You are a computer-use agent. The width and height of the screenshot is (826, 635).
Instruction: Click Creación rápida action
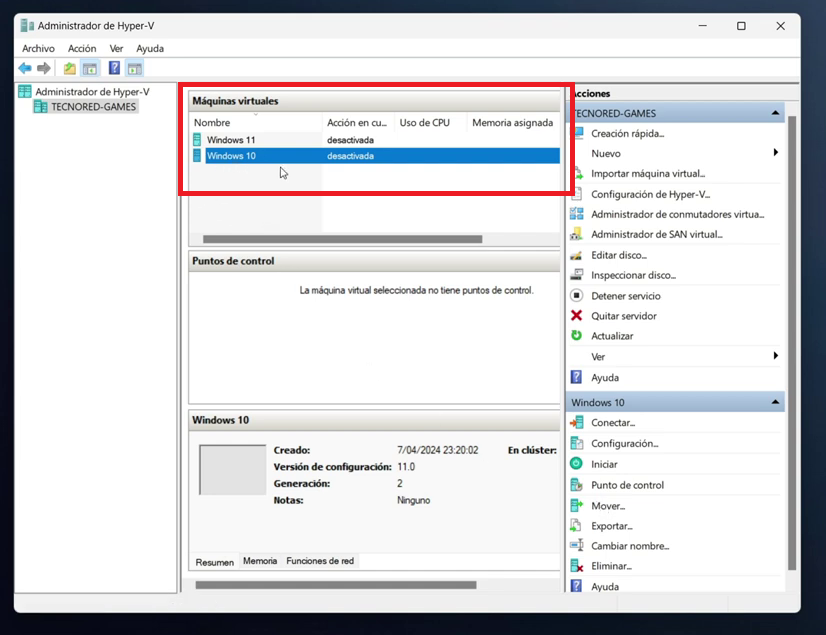coord(627,133)
